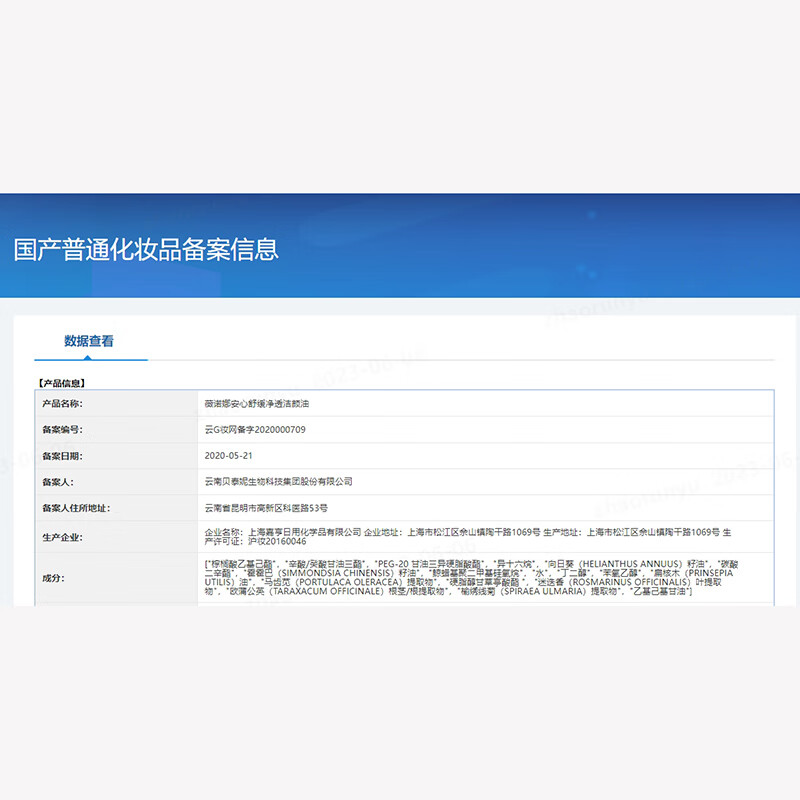This screenshot has width=800, height=800.
Task: Click the 备案人住所地址 row label
Action: (x=76, y=508)
